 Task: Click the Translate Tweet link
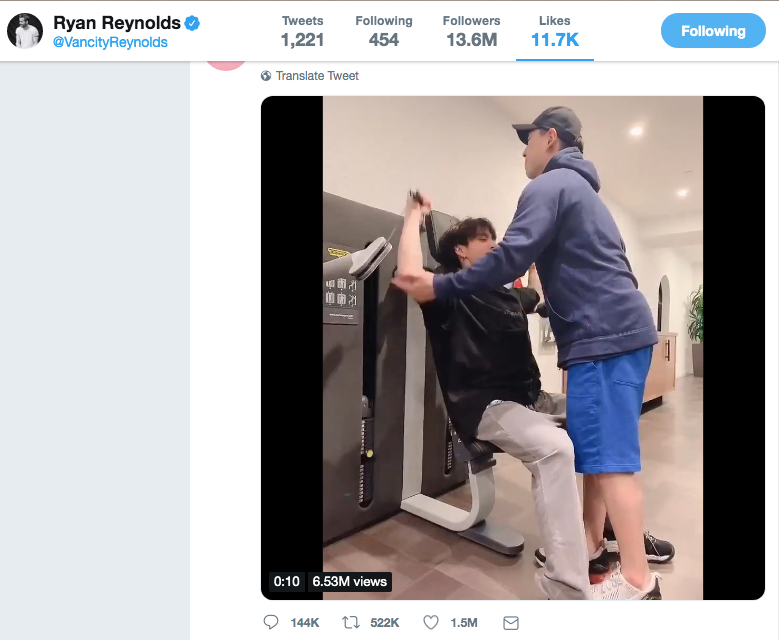click(x=317, y=76)
